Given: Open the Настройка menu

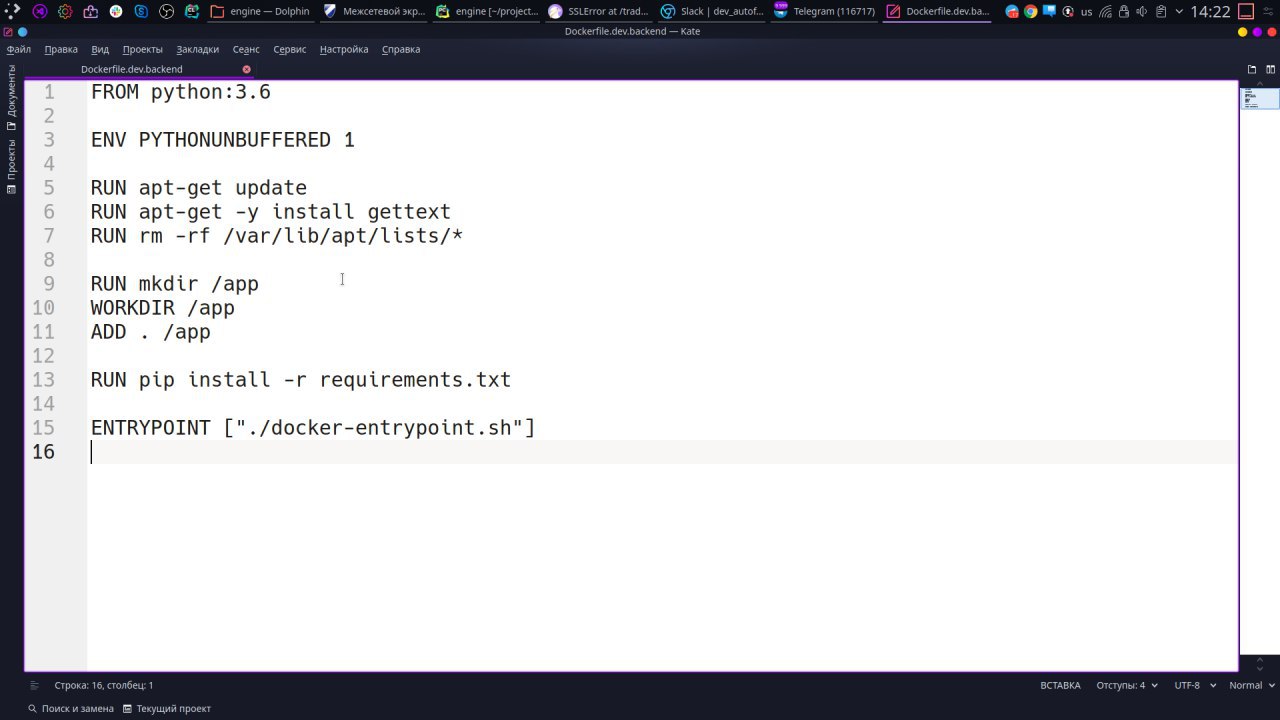Looking at the screenshot, I should 344,49.
